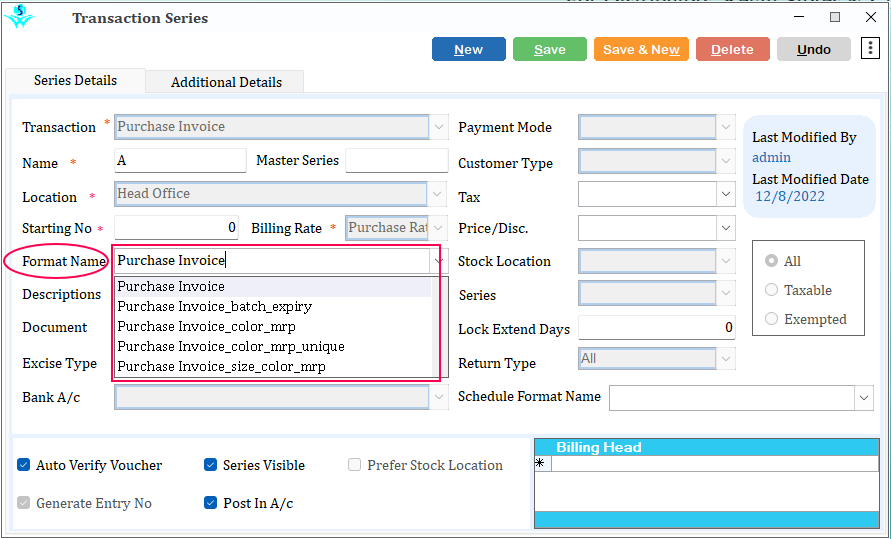891x539 pixels.
Task: Disable Post In A/c checkbox
Action: coord(210,503)
